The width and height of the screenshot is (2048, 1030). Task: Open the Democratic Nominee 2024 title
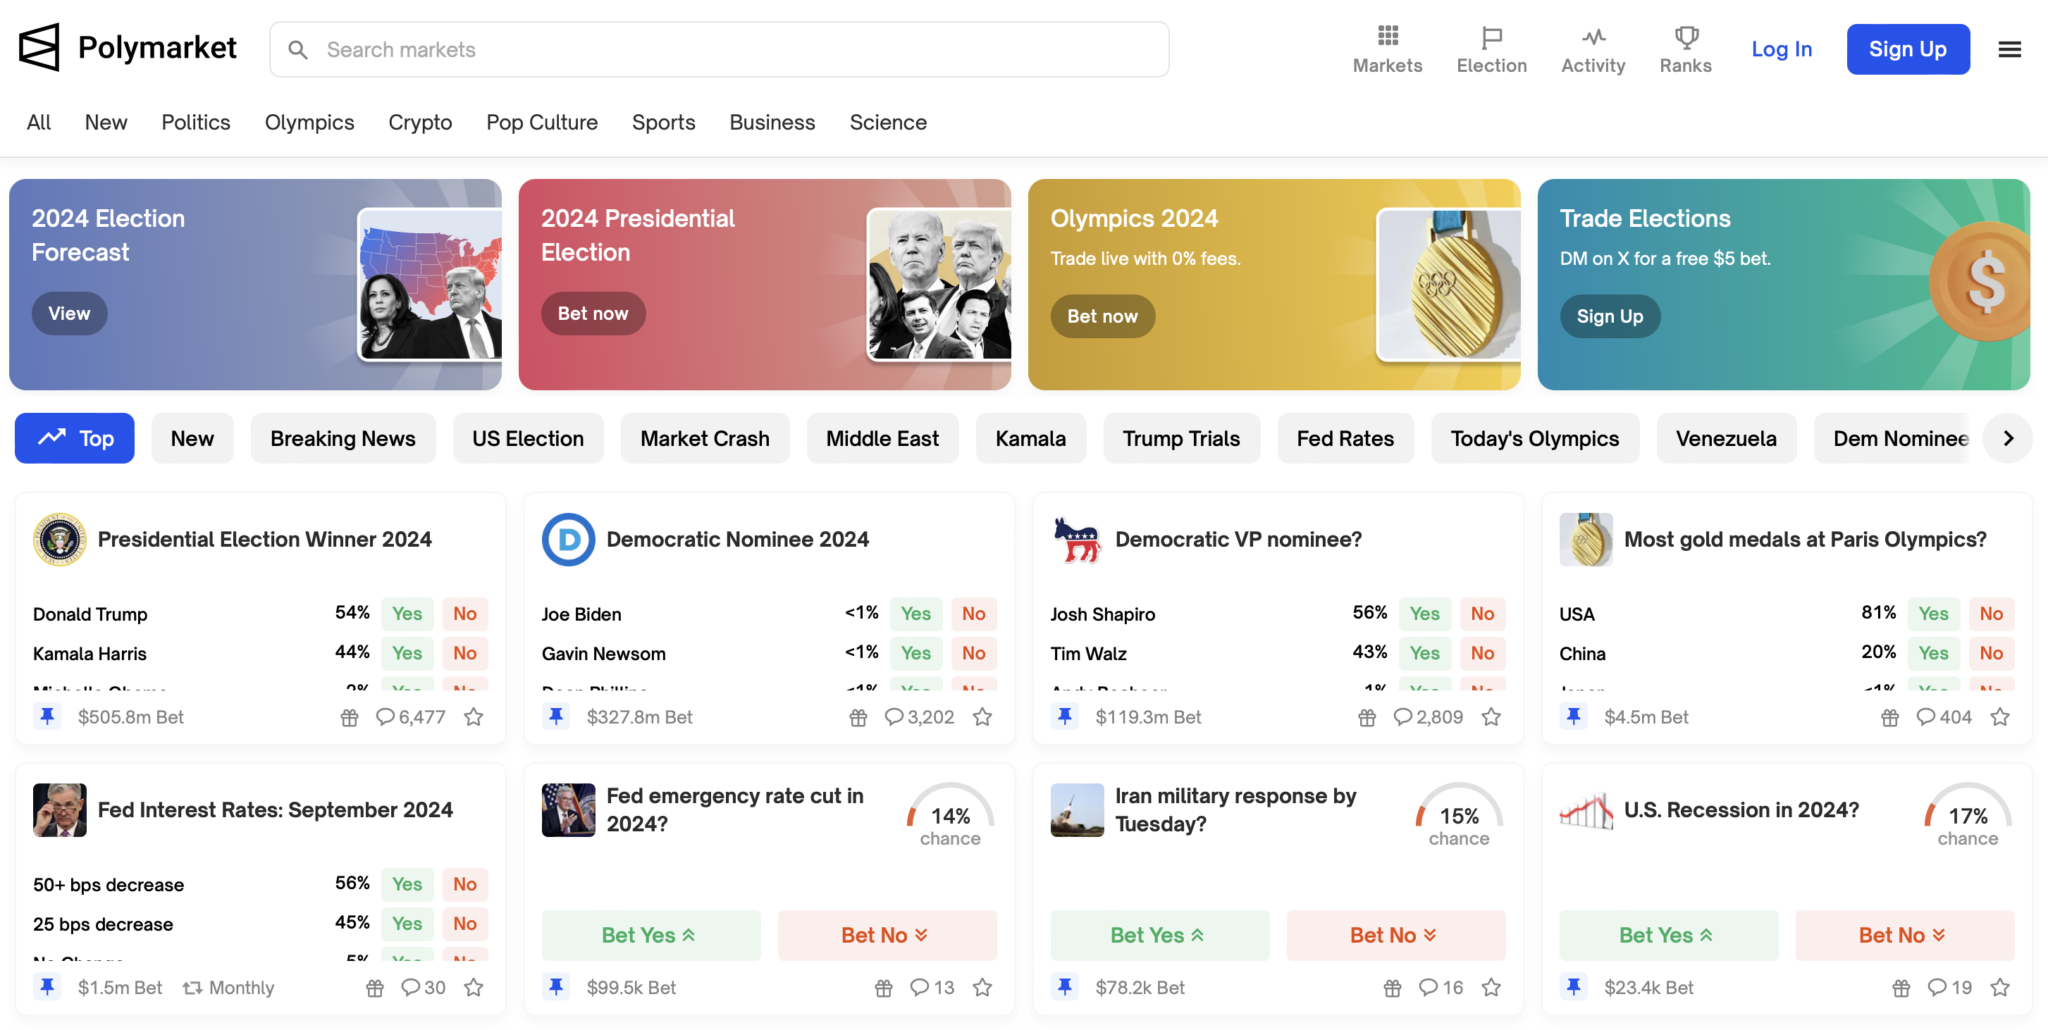coord(737,539)
